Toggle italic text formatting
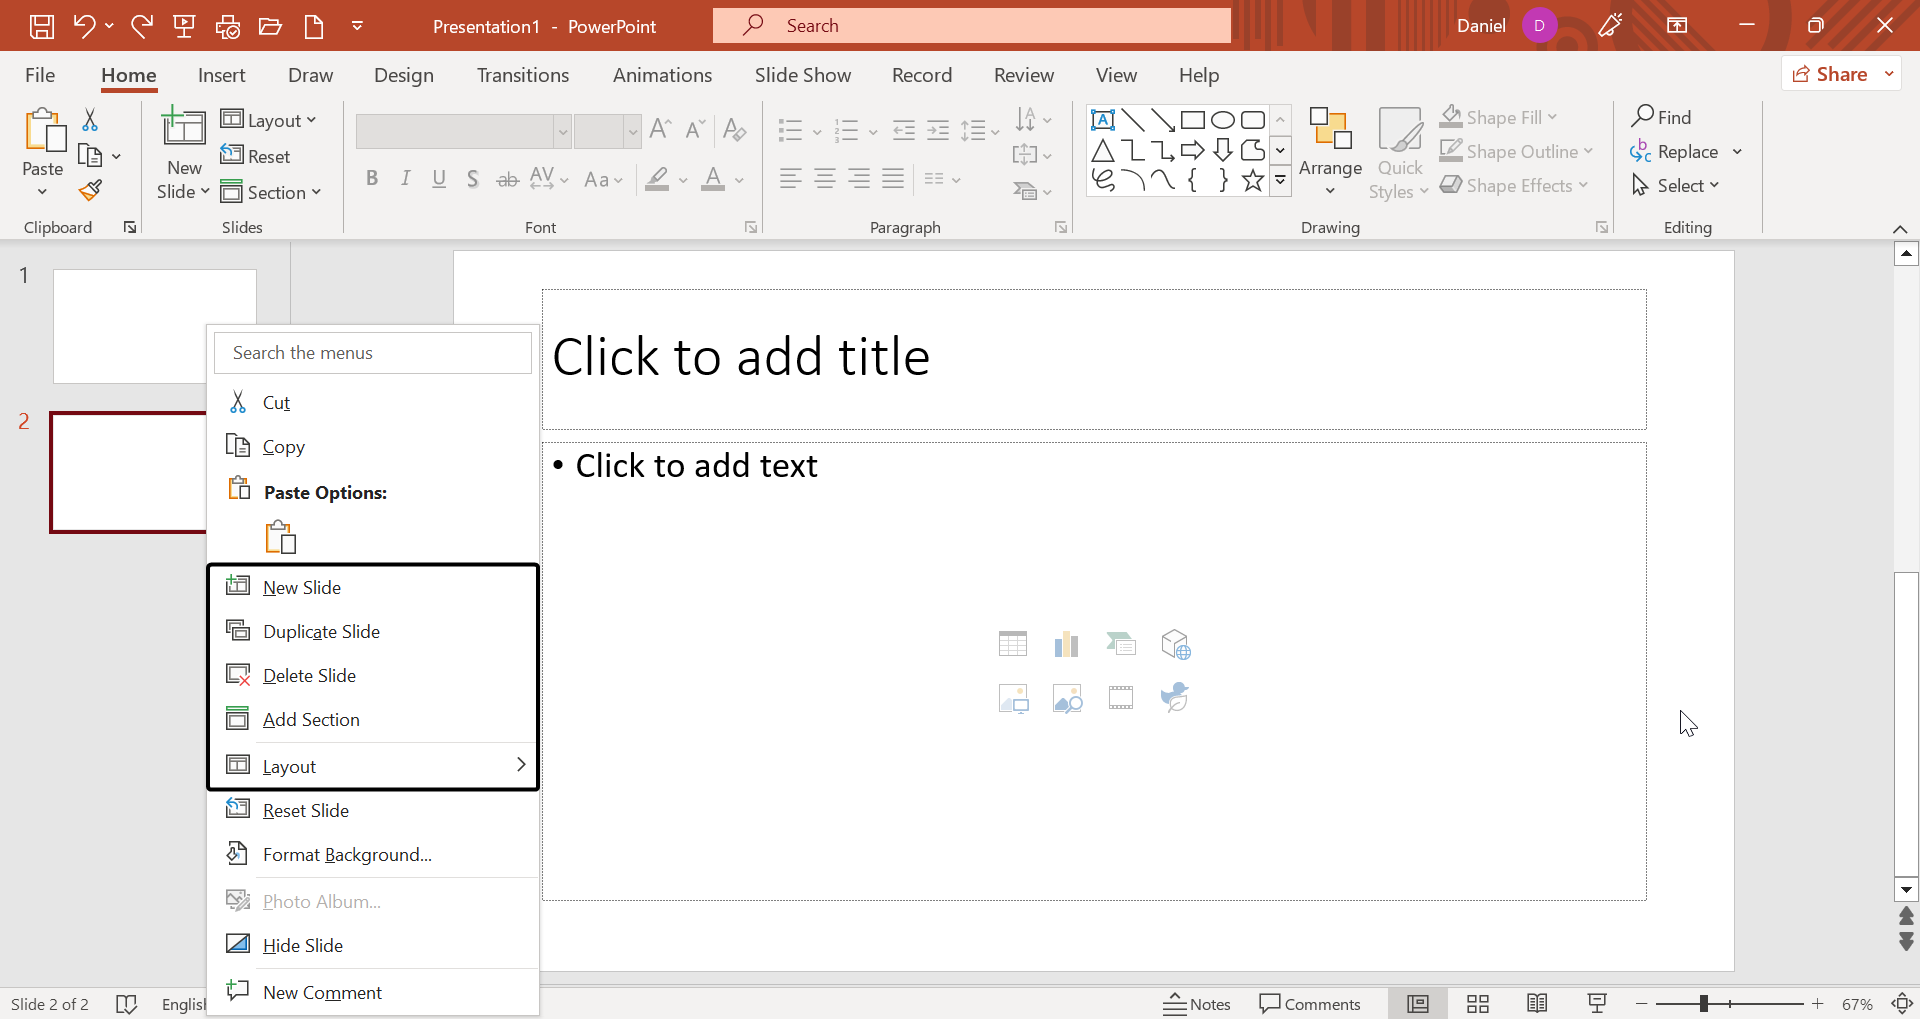 [405, 178]
